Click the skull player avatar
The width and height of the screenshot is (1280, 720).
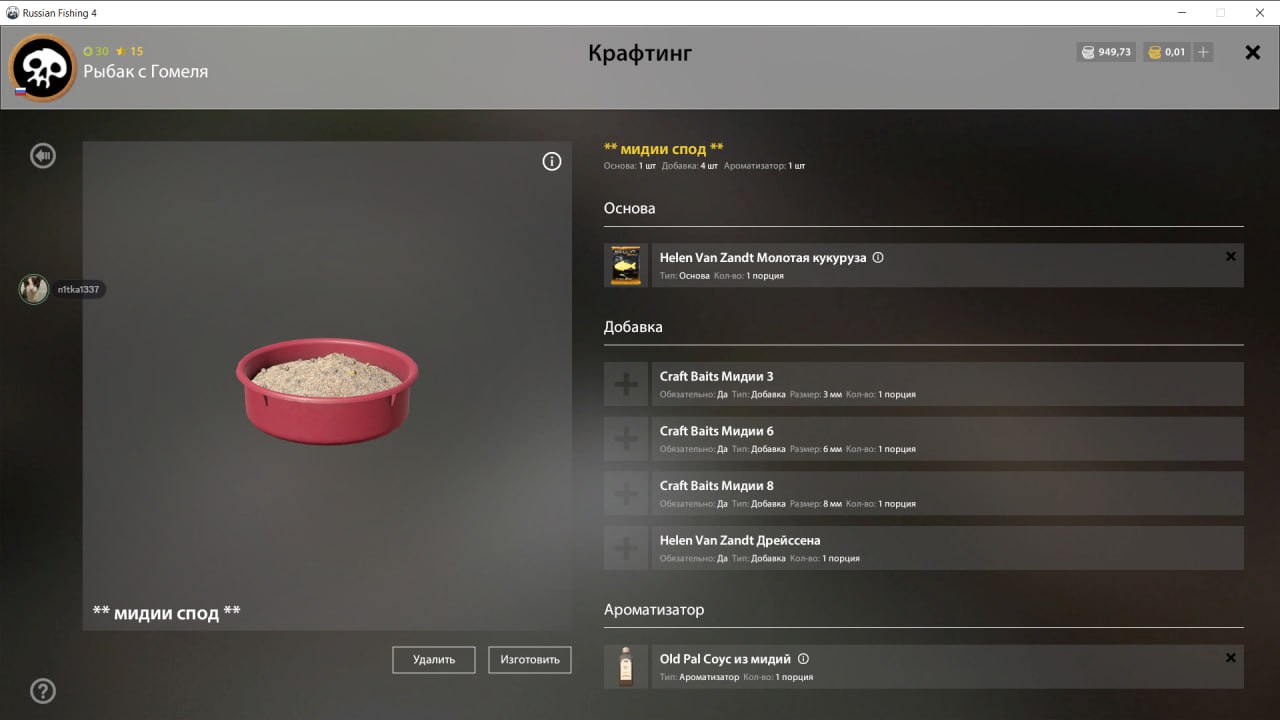point(43,68)
